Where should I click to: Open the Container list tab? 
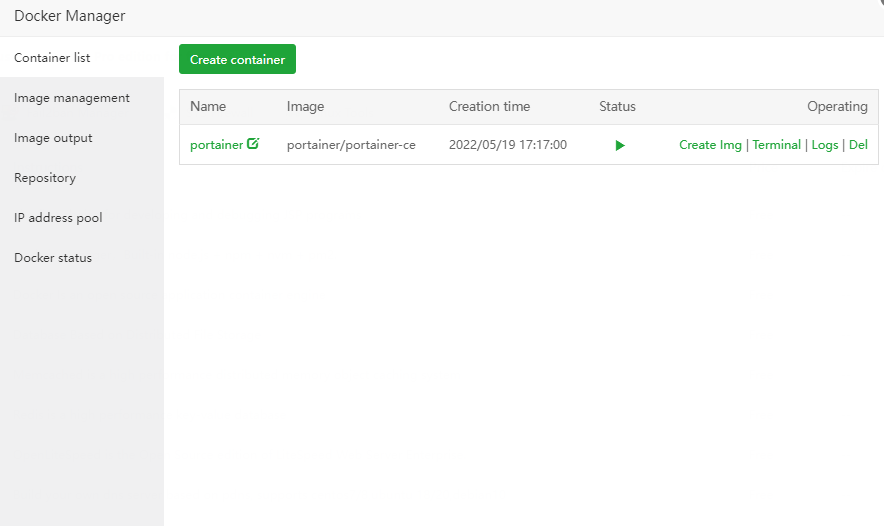[x=52, y=58]
